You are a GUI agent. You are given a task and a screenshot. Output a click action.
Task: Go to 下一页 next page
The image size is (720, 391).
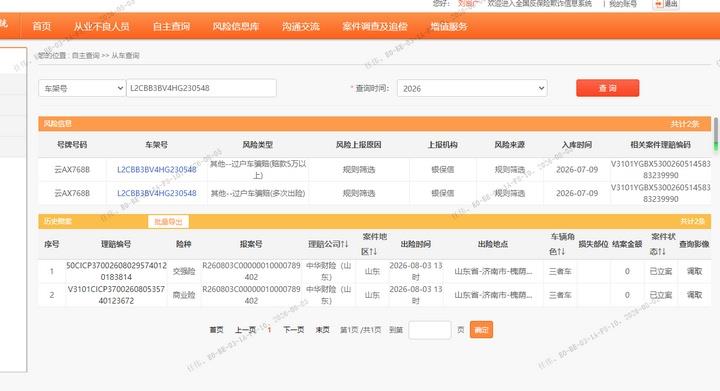click(293, 330)
